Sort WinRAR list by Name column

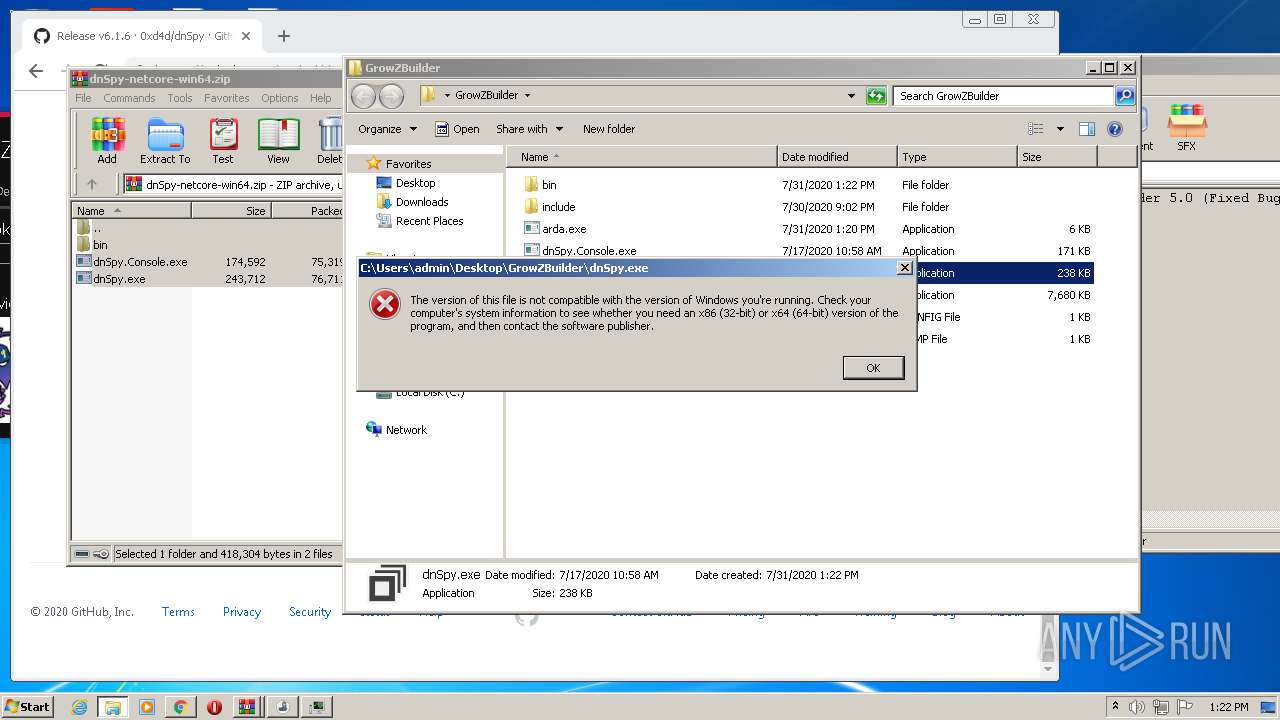click(x=132, y=211)
